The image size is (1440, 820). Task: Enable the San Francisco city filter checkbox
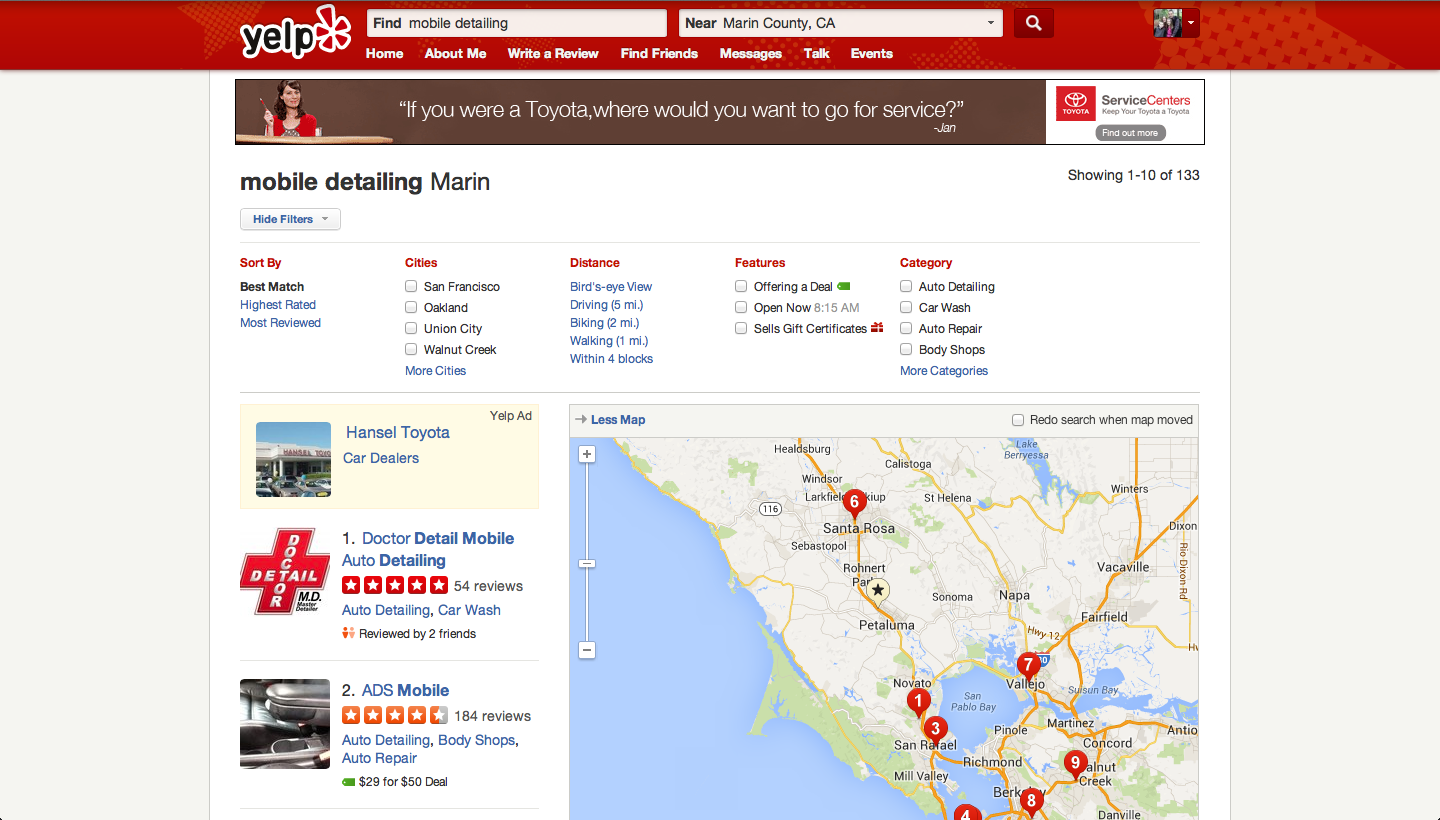[410, 286]
